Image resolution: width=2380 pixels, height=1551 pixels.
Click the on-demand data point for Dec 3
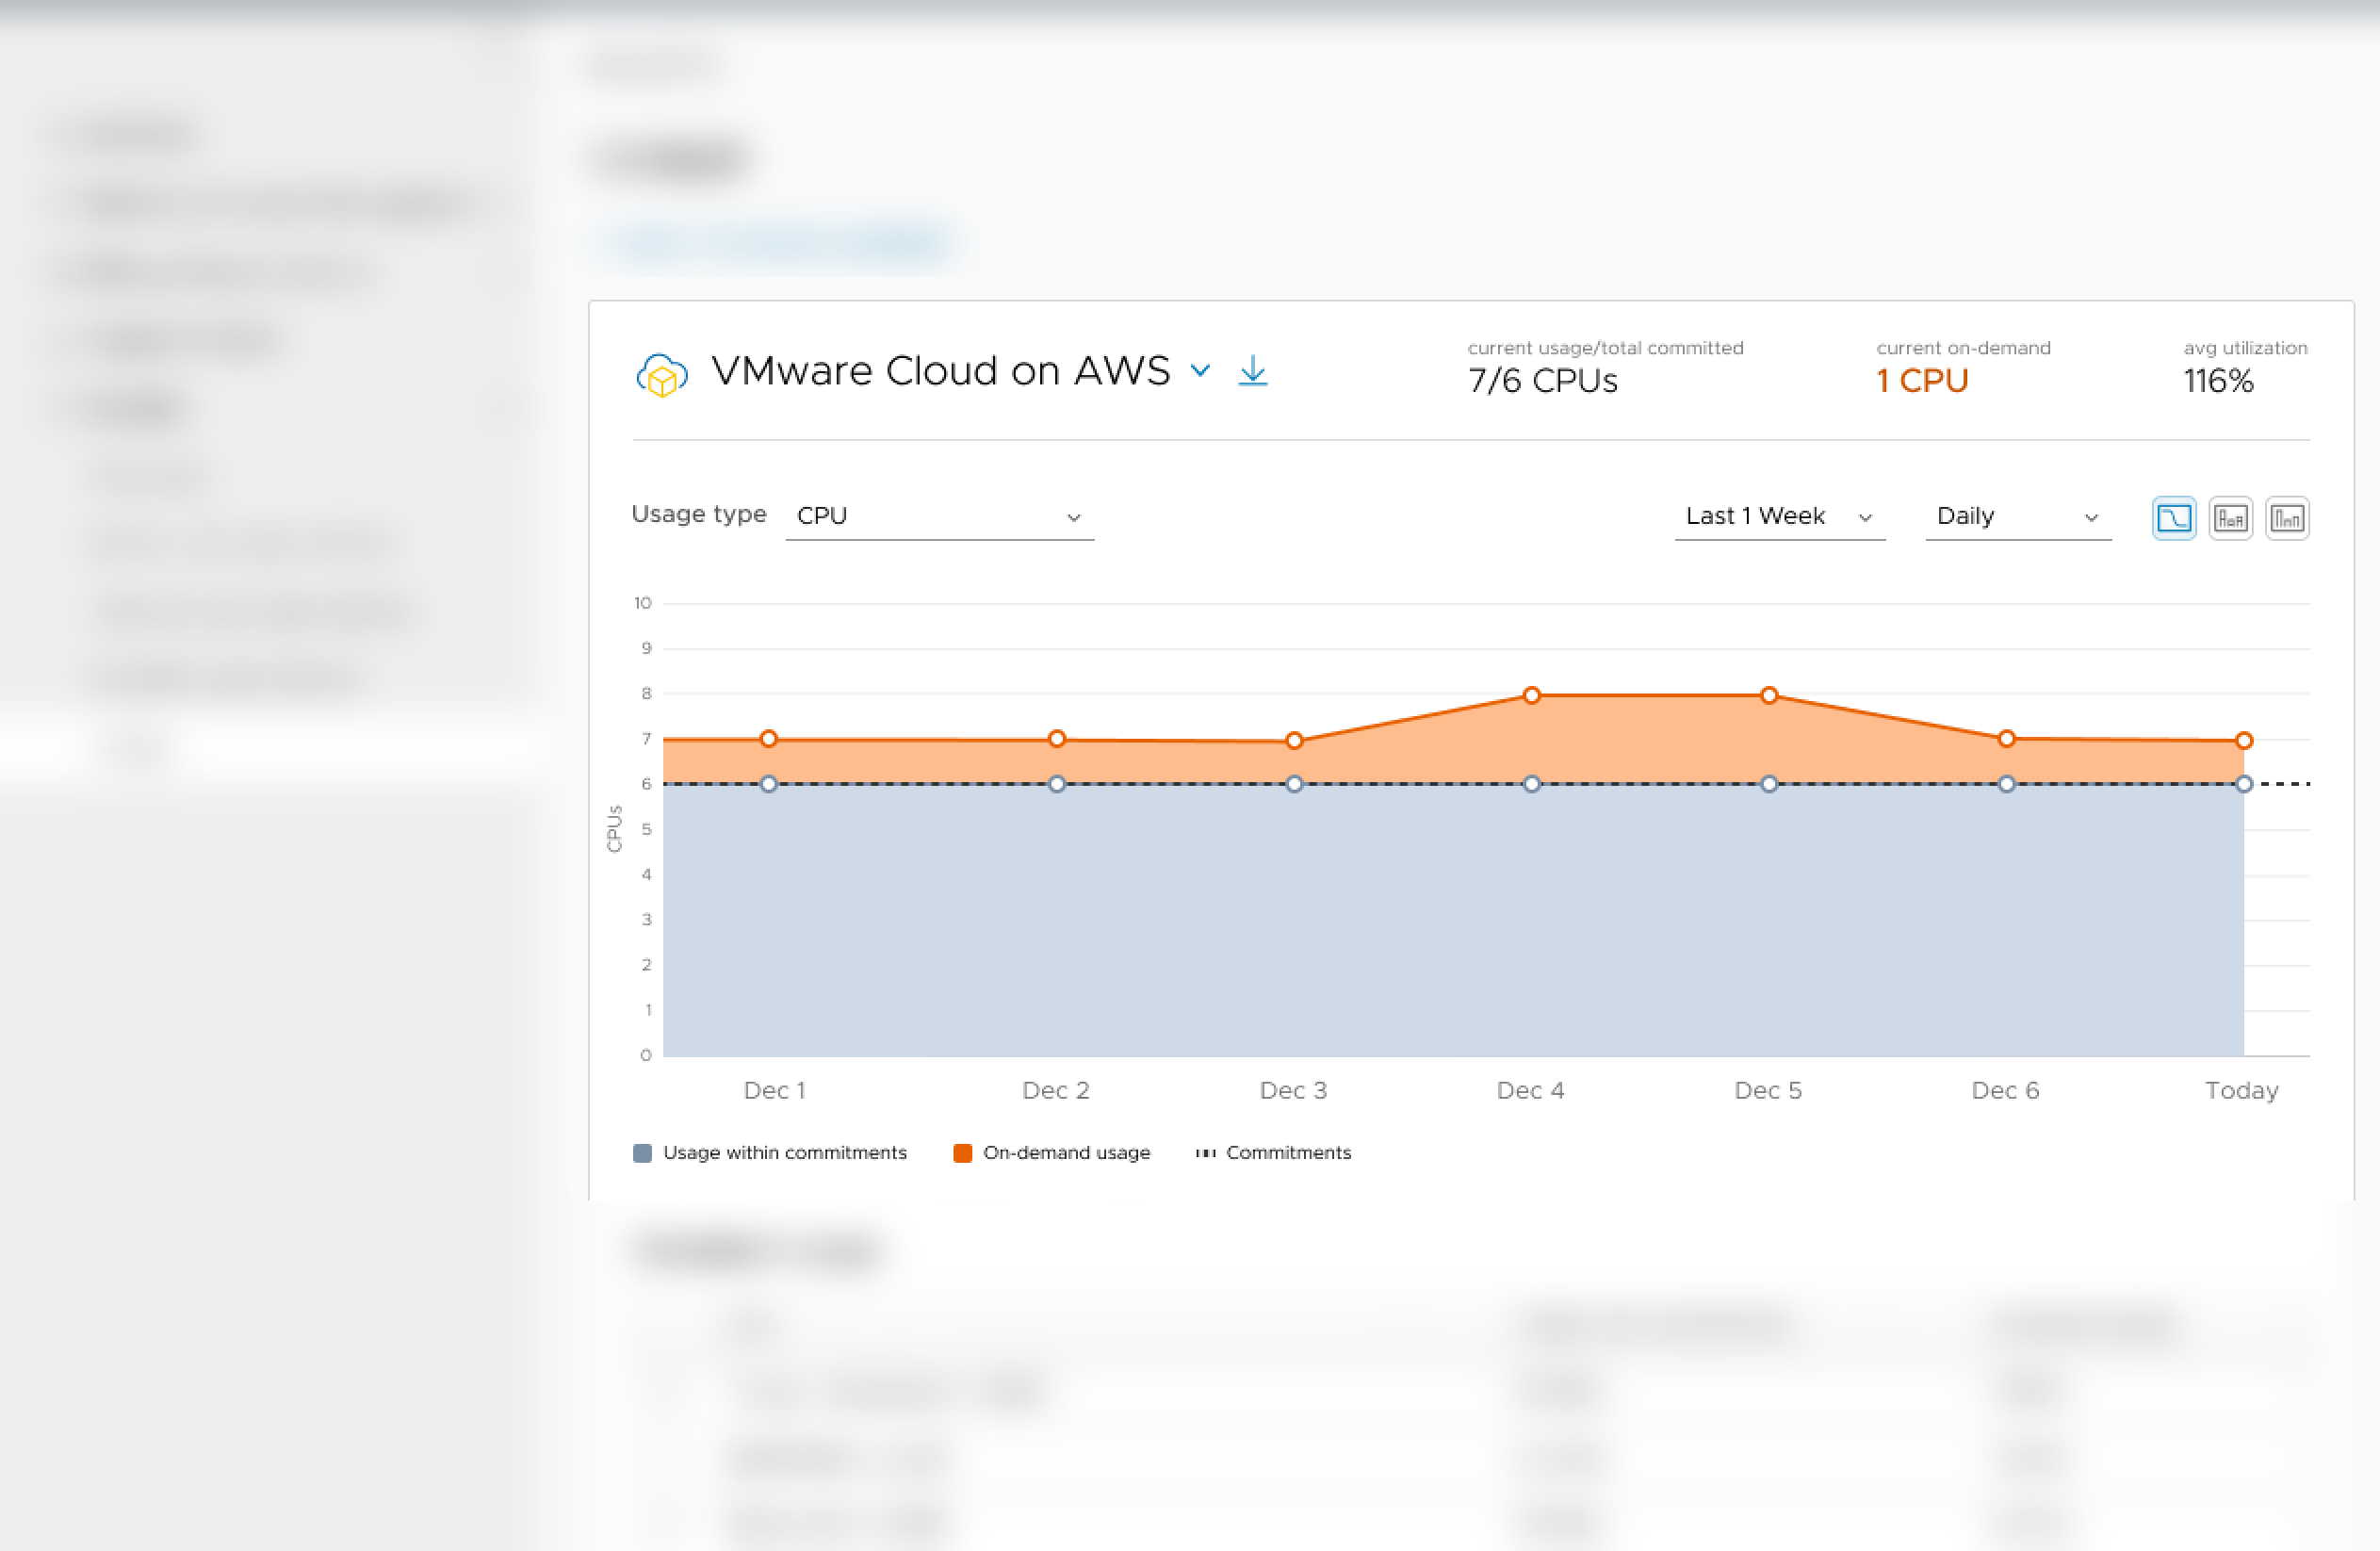[x=1294, y=741]
